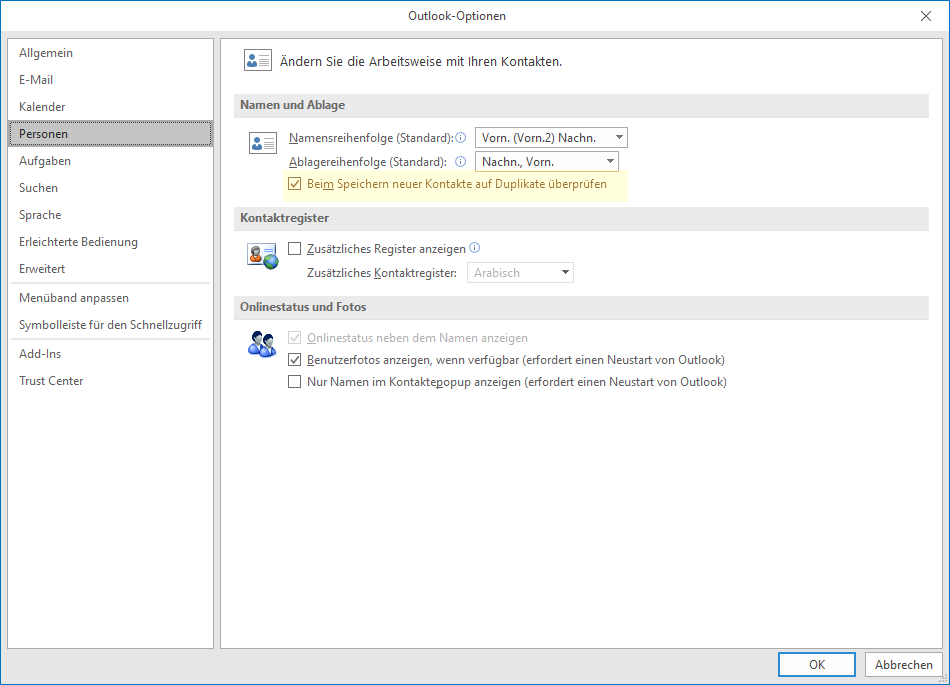Viewport: 950px width, 685px height.
Task: Click the Kontaktregister globe person icon
Action: click(x=262, y=256)
